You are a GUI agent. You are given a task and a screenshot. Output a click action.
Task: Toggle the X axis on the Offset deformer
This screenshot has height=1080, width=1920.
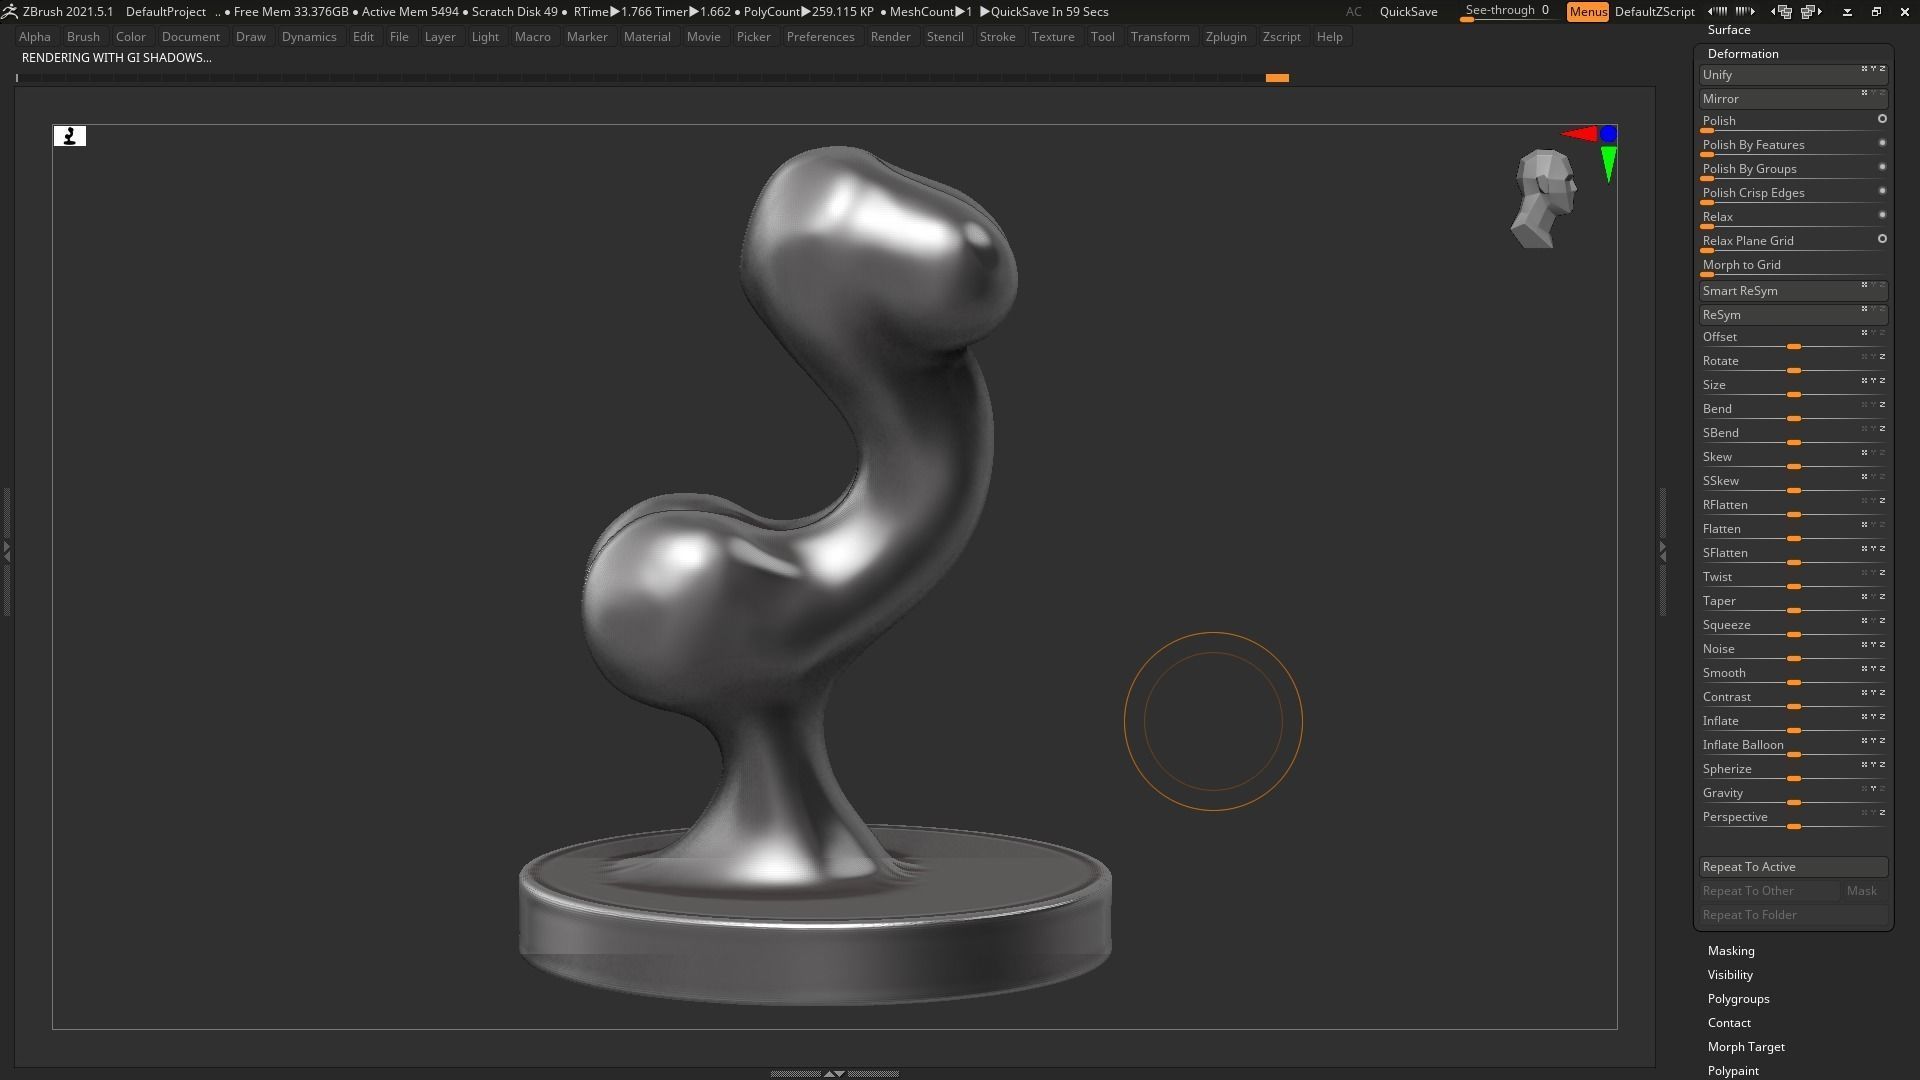pyautogui.click(x=1864, y=333)
